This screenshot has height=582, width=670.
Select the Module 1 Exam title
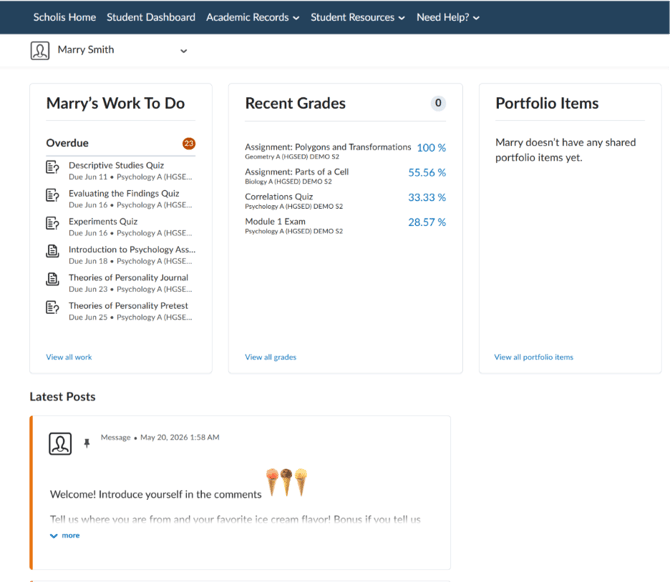click(275, 221)
